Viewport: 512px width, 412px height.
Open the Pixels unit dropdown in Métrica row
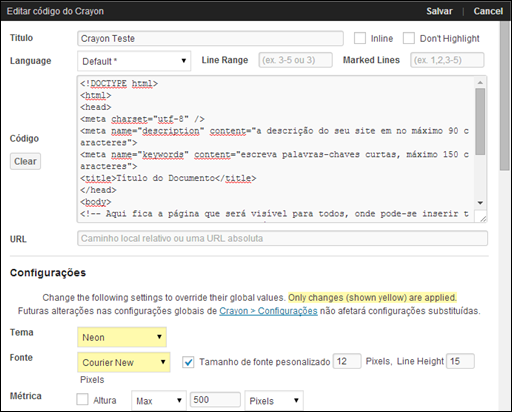point(274,400)
